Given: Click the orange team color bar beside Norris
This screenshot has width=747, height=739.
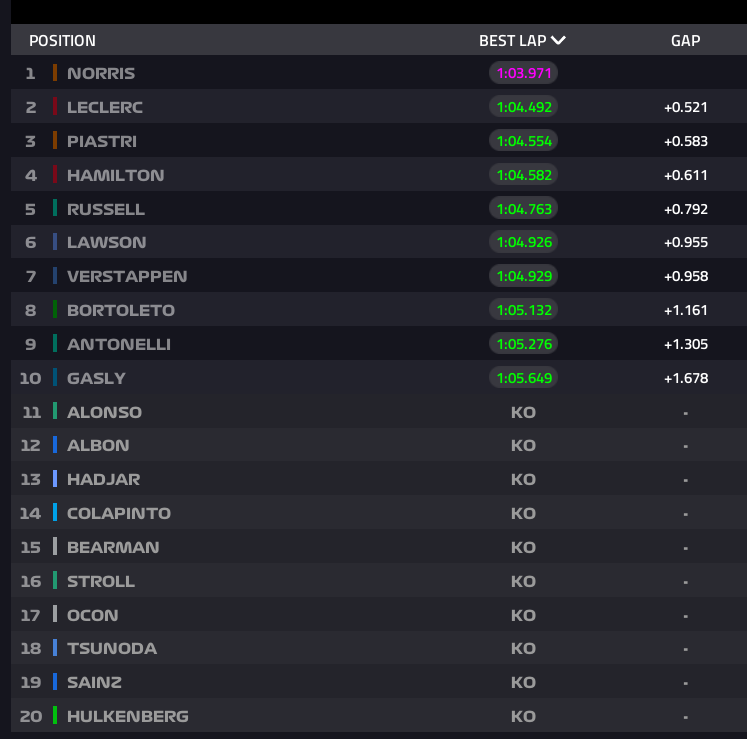Looking at the screenshot, I should pos(55,73).
